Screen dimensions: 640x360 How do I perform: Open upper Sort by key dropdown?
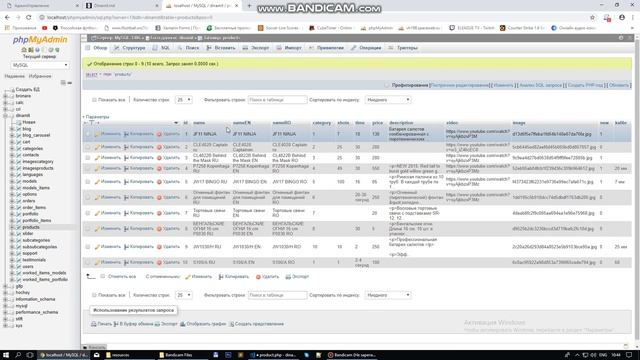pos(388,100)
